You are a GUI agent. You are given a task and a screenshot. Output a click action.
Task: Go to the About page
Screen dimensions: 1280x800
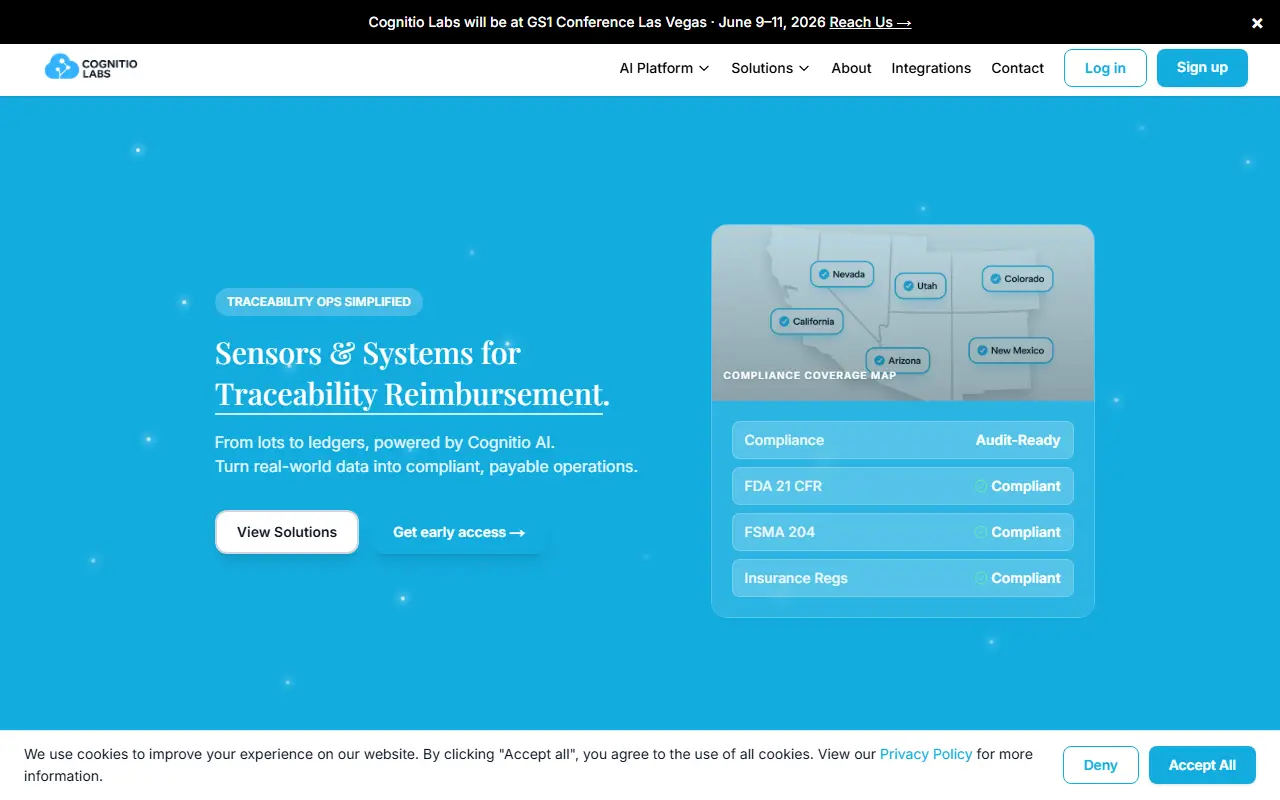(851, 68)
